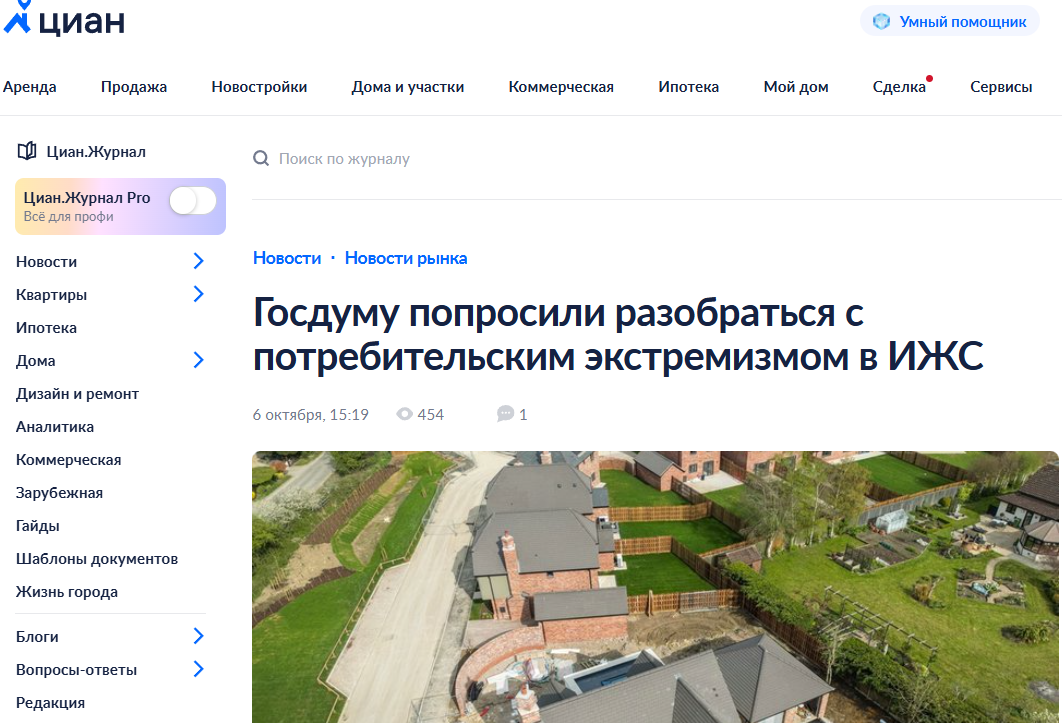Click the search magnifier icon in the journal
Viewport: 1062px width, 723px height.
pos(261,158)
